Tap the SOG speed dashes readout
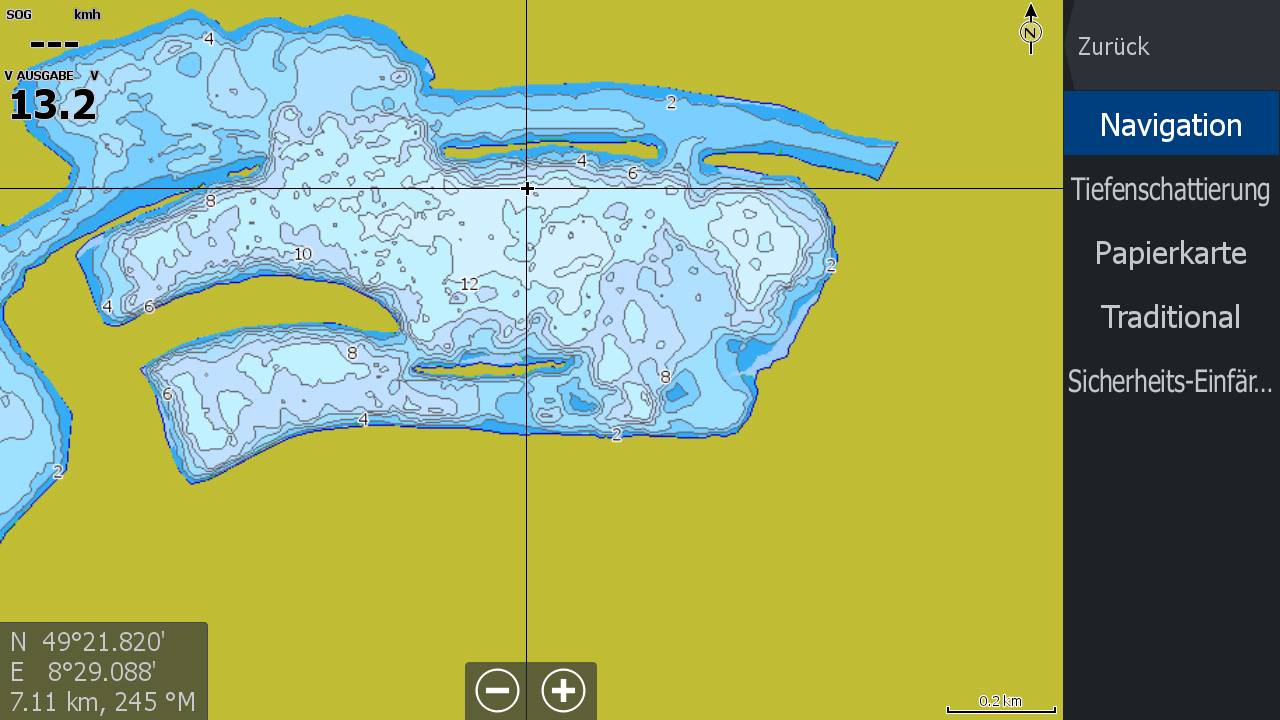This screenshot has width=1280, height=720. 54,44
